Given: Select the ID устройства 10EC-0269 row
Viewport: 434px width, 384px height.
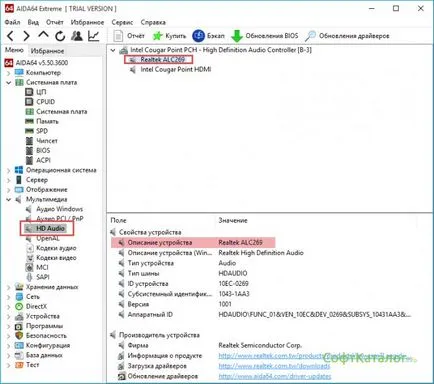Looking at the screenshot, I should click(x=184, y=284).
